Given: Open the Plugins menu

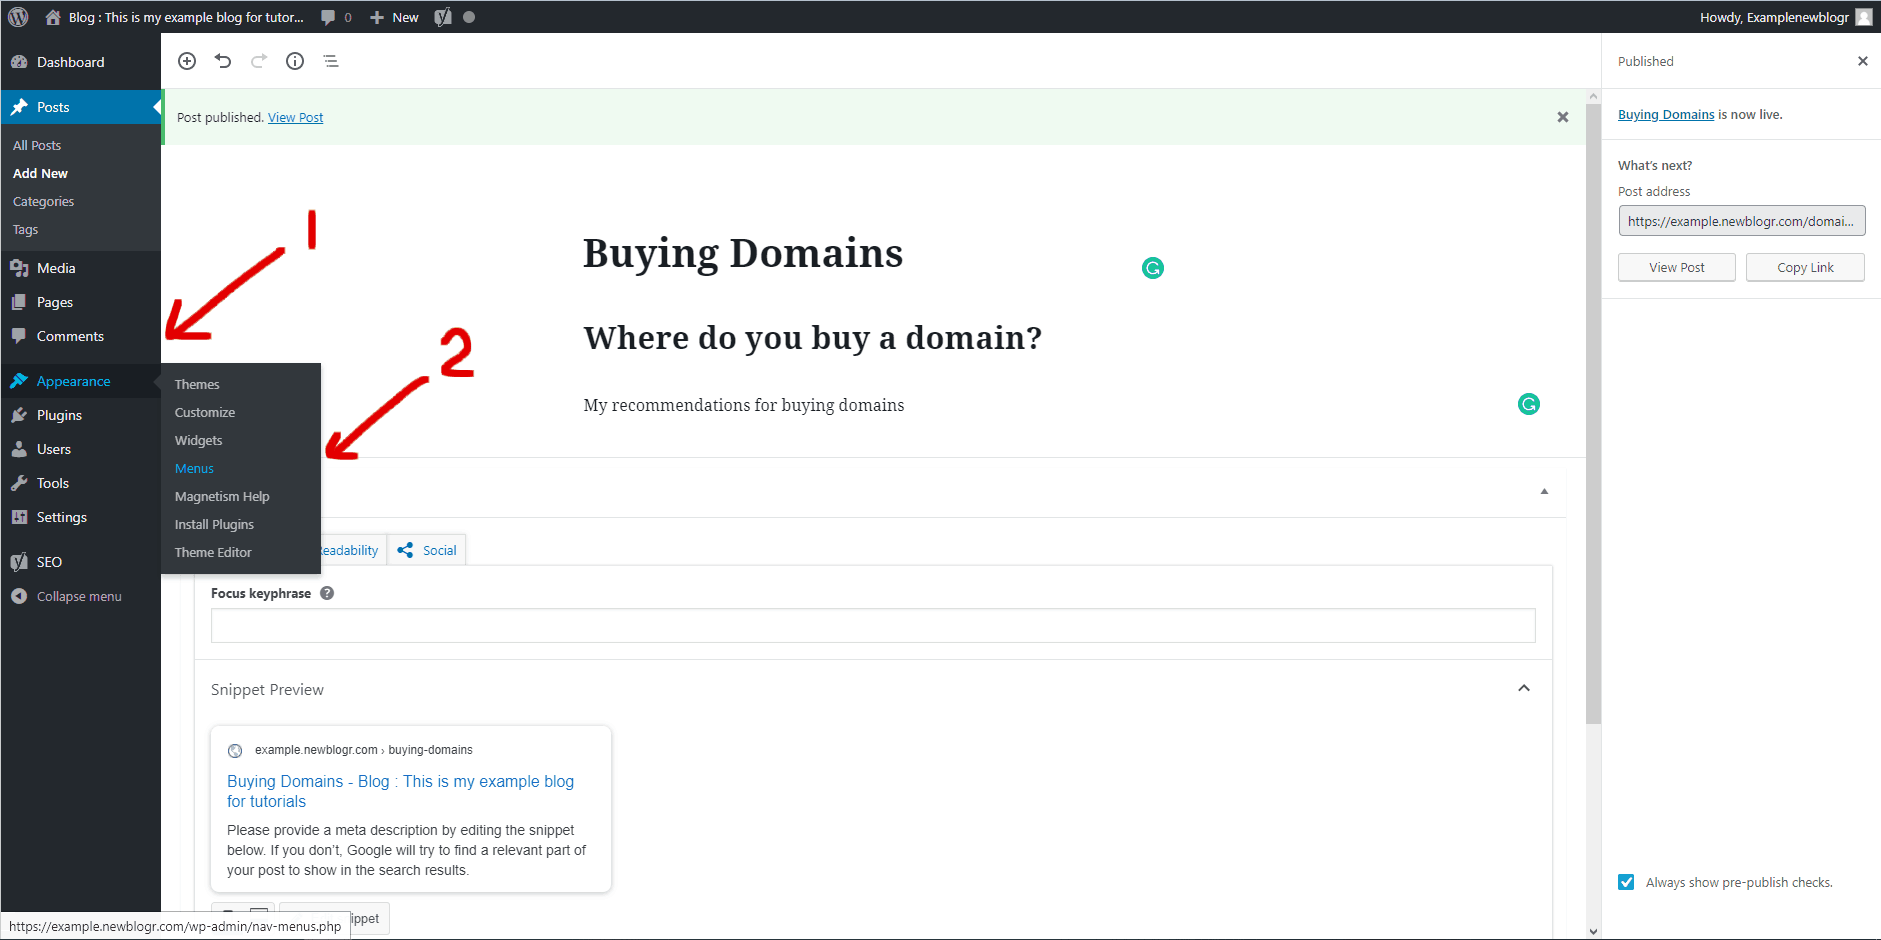Looking at the screenshot, I should click(x=80, y=415).
